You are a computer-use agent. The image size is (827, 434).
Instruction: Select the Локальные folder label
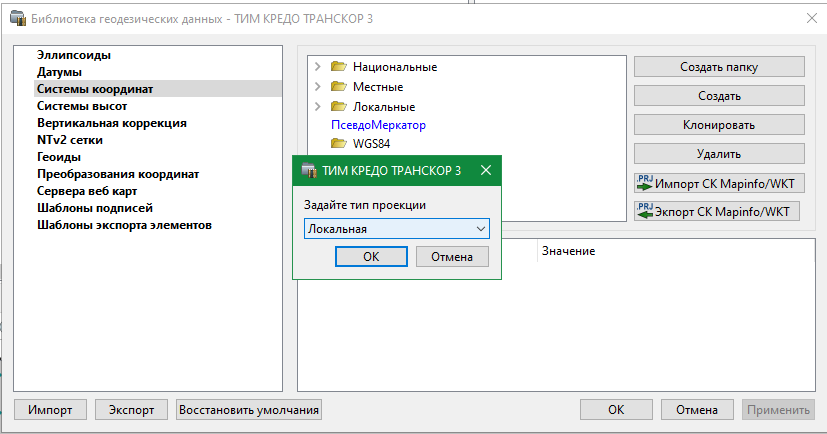384,107
